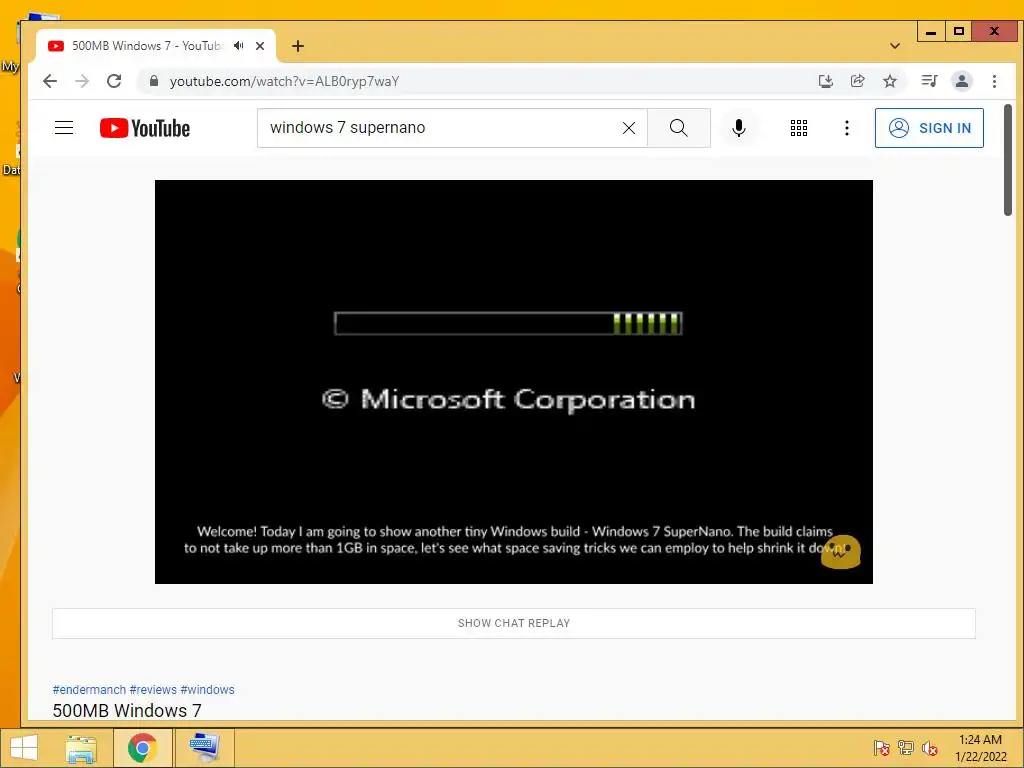Viewport: 1024px width, 768px height.
Task: Click the channel watermark in the video
Action: click(840, 552)
